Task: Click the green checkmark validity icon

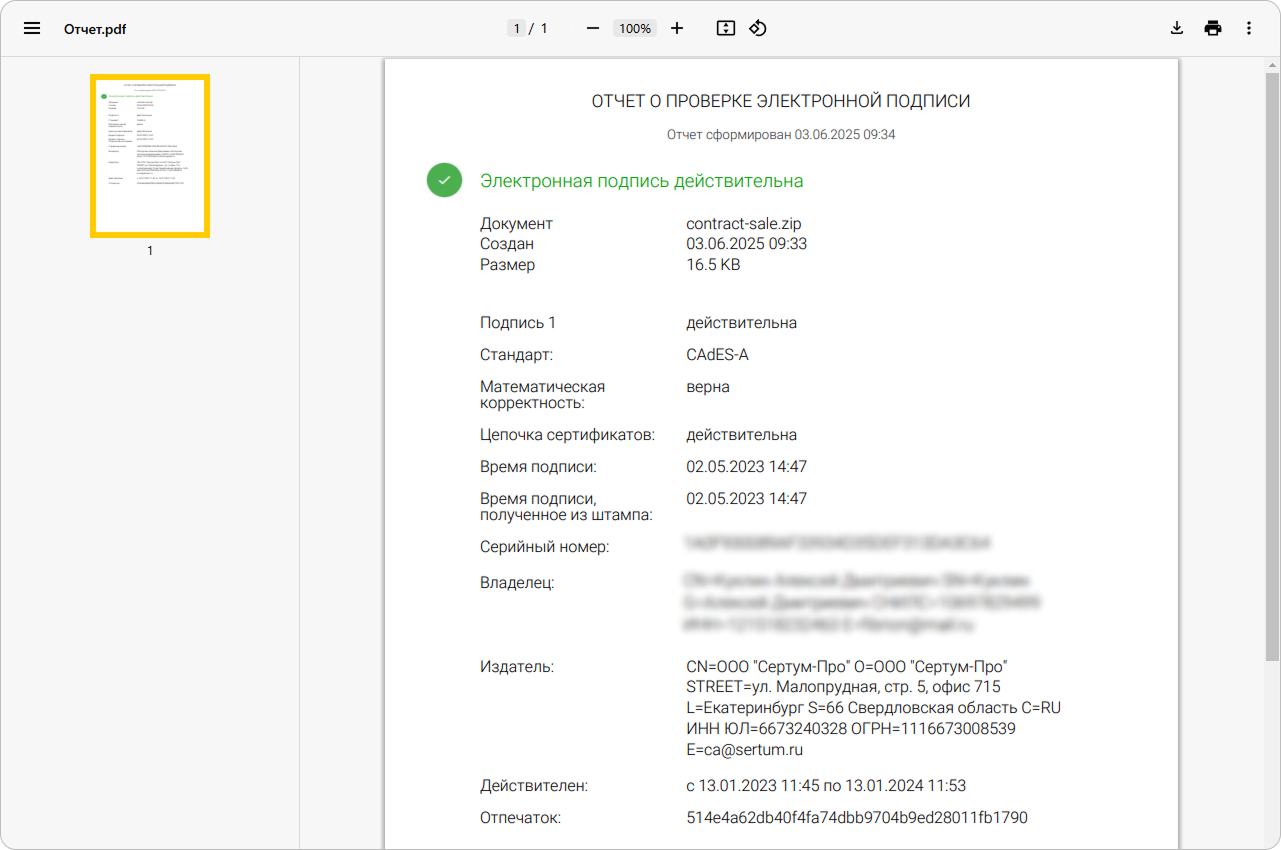Action: point(444,181)
